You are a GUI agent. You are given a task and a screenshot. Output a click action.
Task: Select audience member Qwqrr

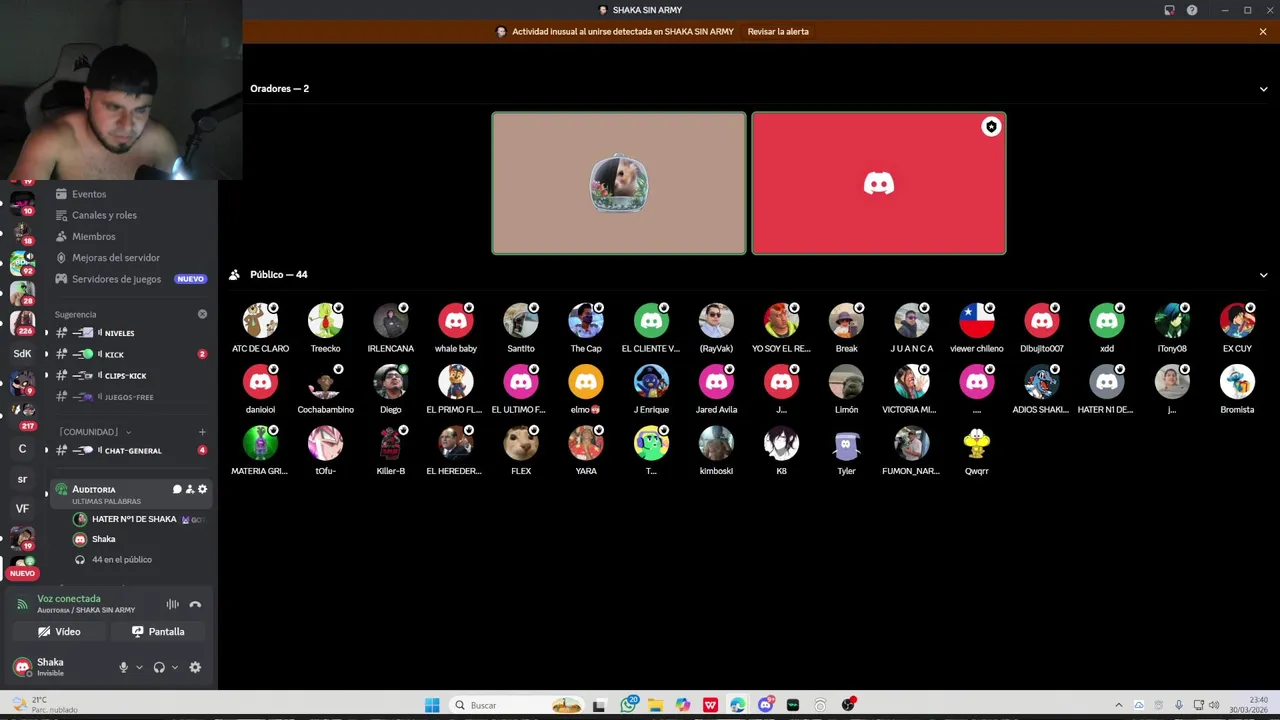977,450
